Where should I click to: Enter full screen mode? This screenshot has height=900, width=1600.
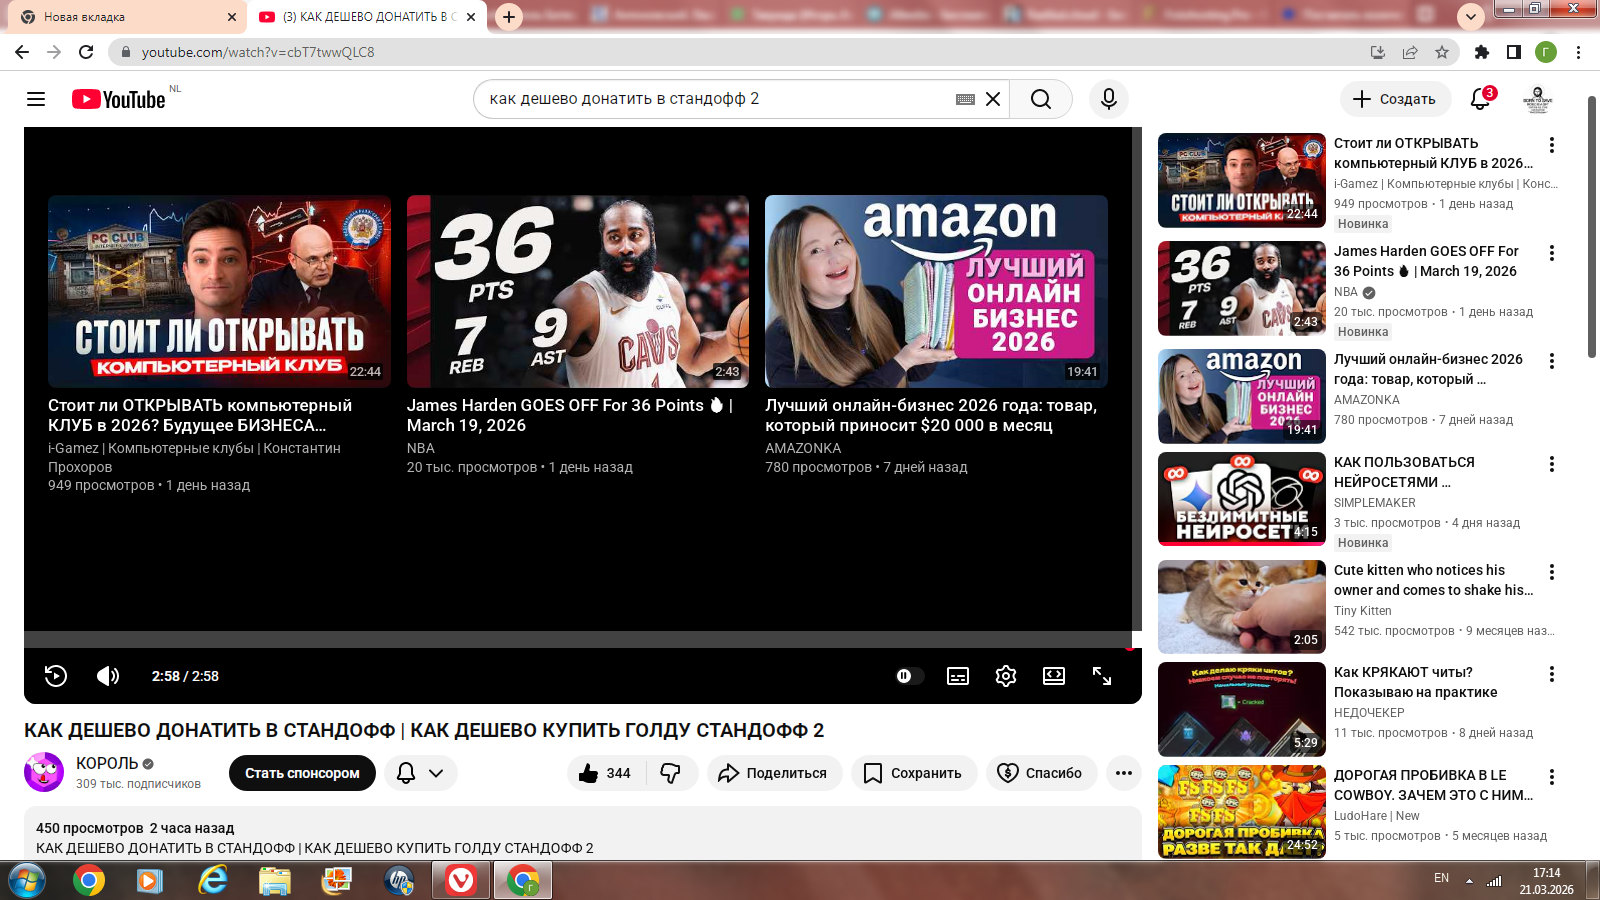(1102, 676)
